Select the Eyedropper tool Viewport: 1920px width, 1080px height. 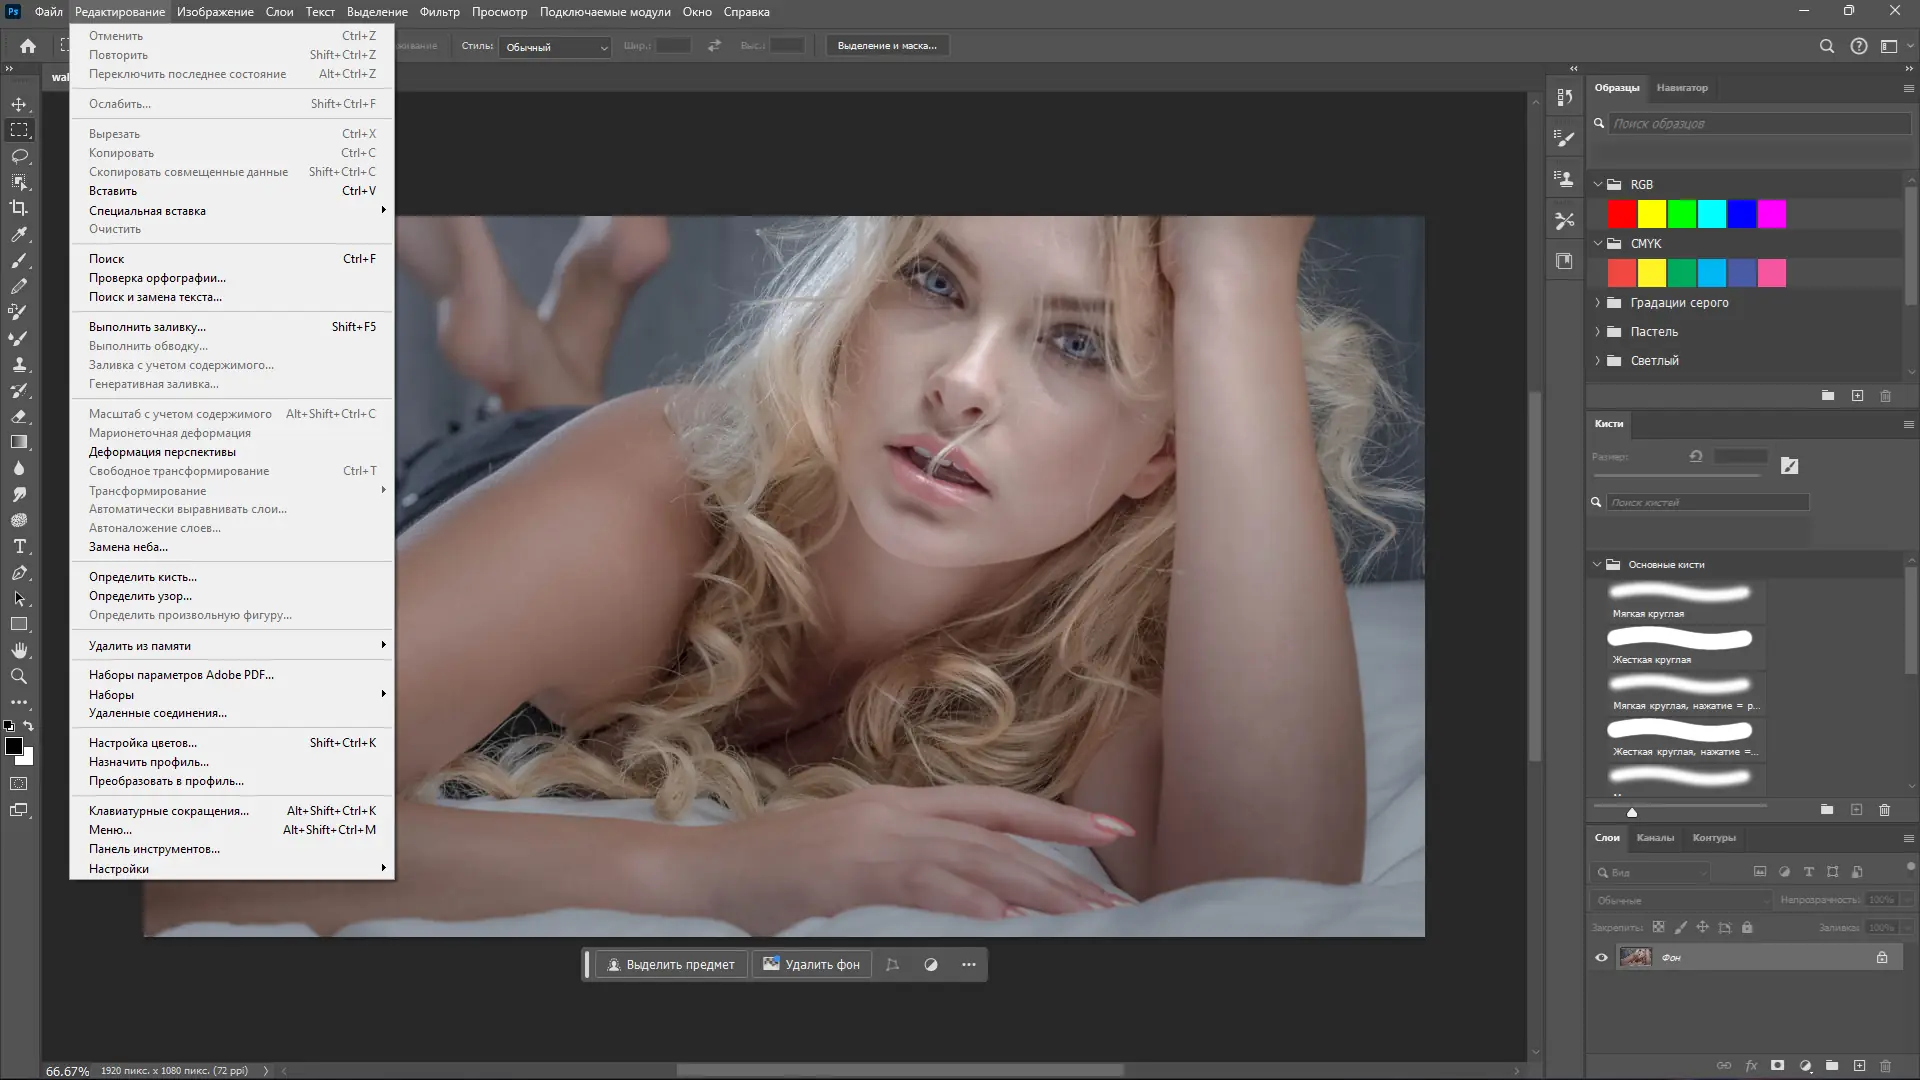(x=19, y=235)
